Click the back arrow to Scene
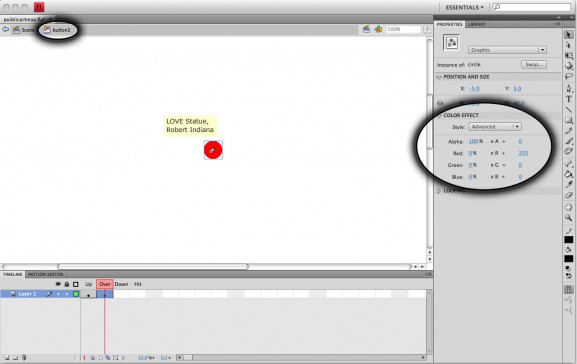577x364 pixels. 5,29
